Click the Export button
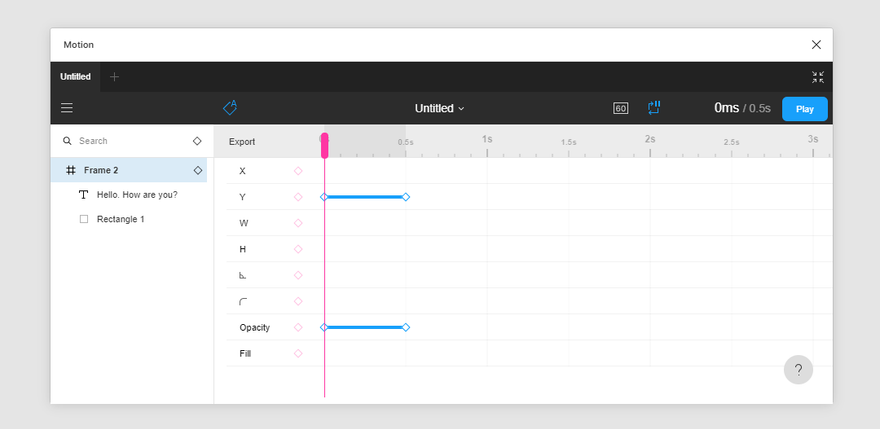The width and height of the screenshot is (880, 429). coord(242,142)
